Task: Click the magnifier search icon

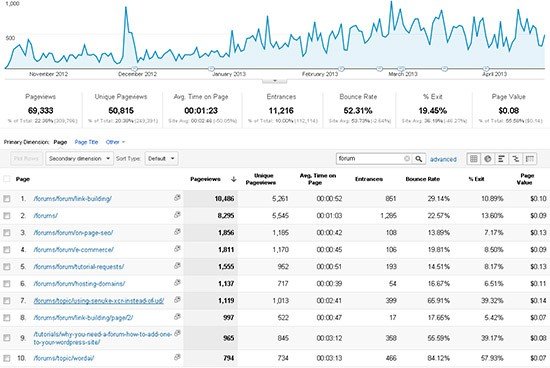Action: [419, 159]
